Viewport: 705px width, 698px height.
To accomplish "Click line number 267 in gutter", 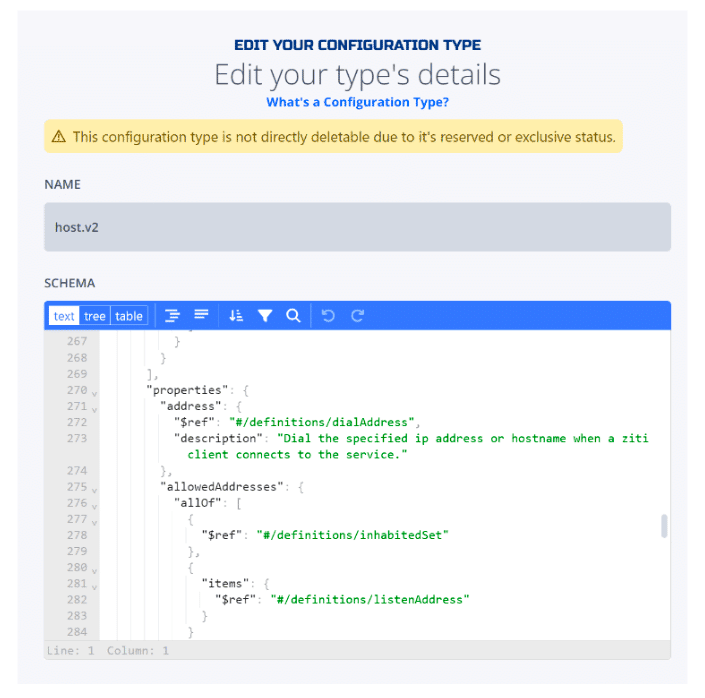I will tap(77, 341).
